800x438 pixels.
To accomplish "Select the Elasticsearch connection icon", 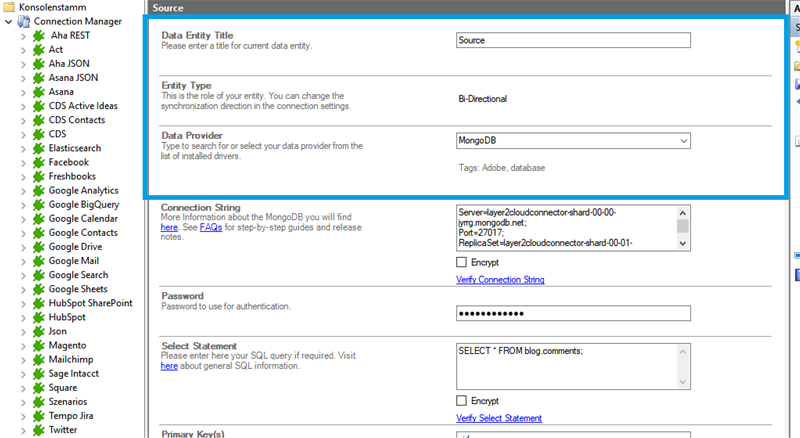I will click(x=38, y=148).
